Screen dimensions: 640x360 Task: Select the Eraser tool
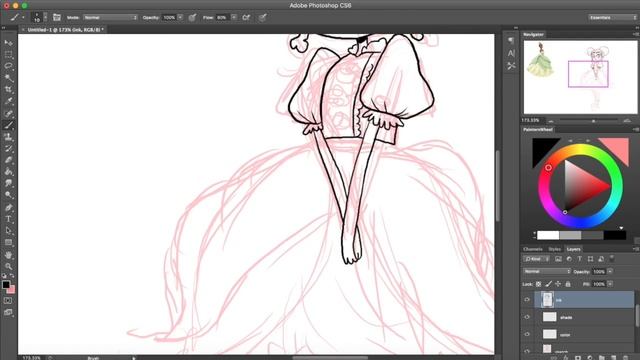[x=8, y=160]
